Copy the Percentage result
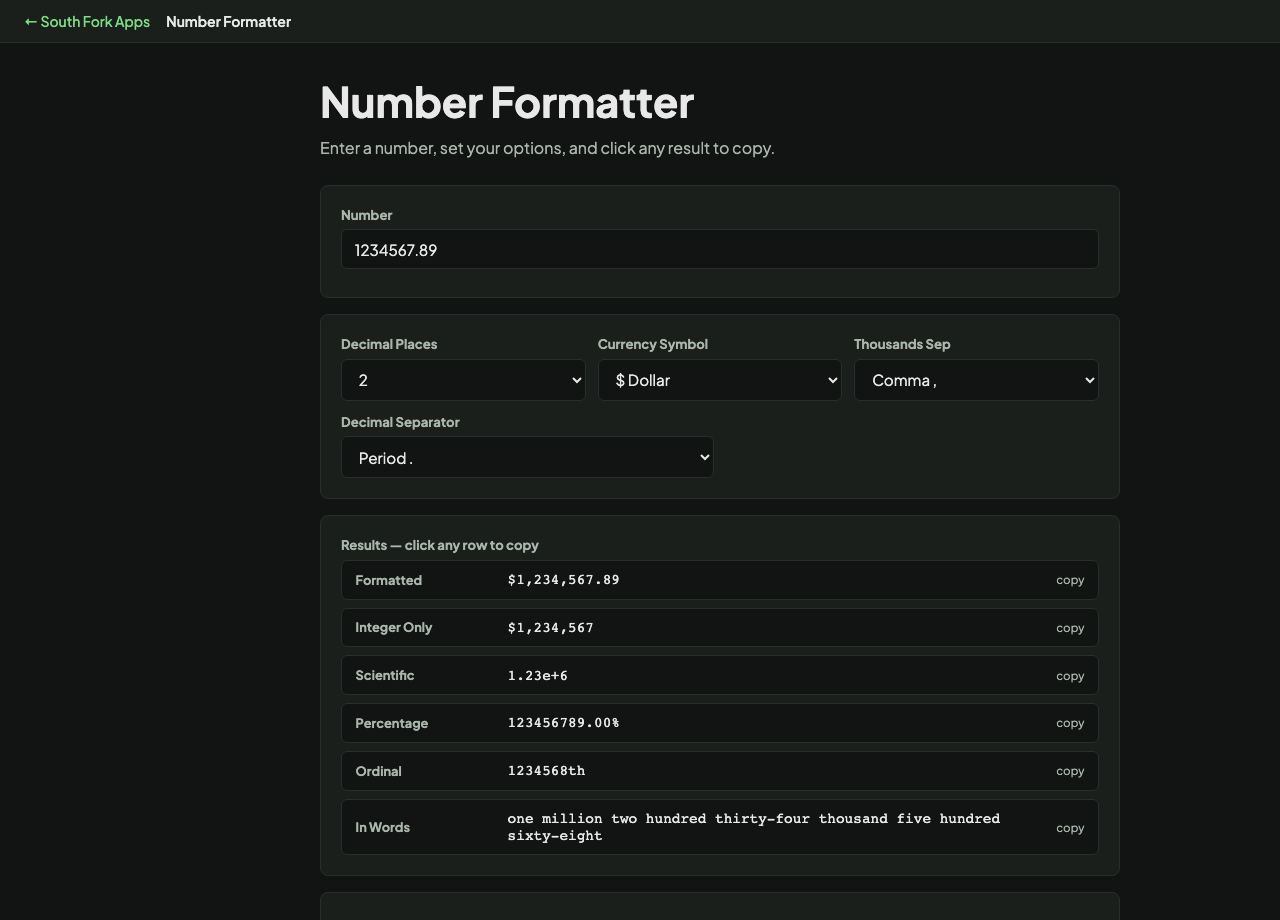The width and height of the screenshot is (1280, 920). point(1070,723)
